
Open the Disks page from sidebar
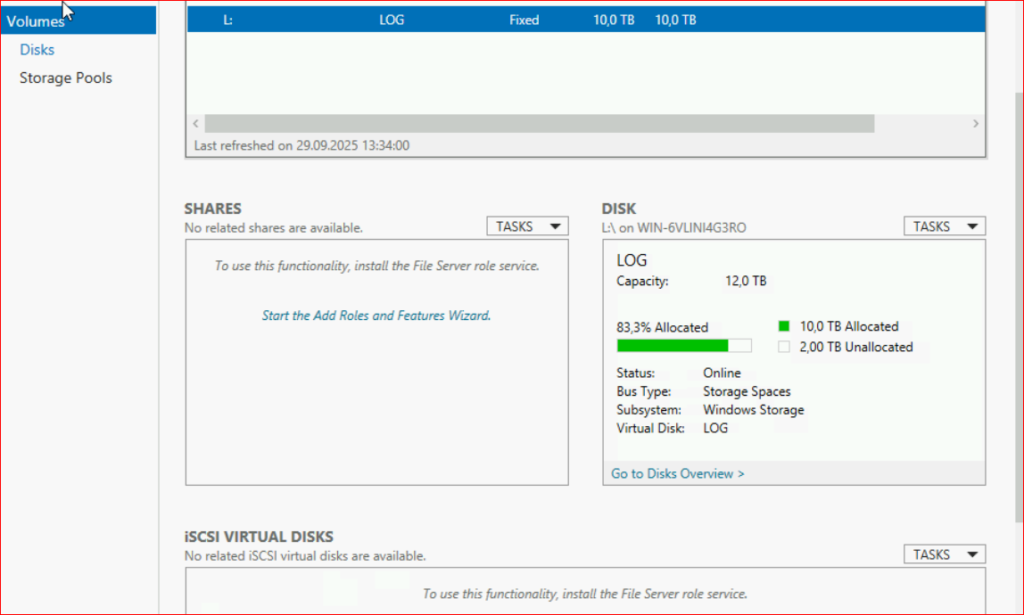pos(37,50)
